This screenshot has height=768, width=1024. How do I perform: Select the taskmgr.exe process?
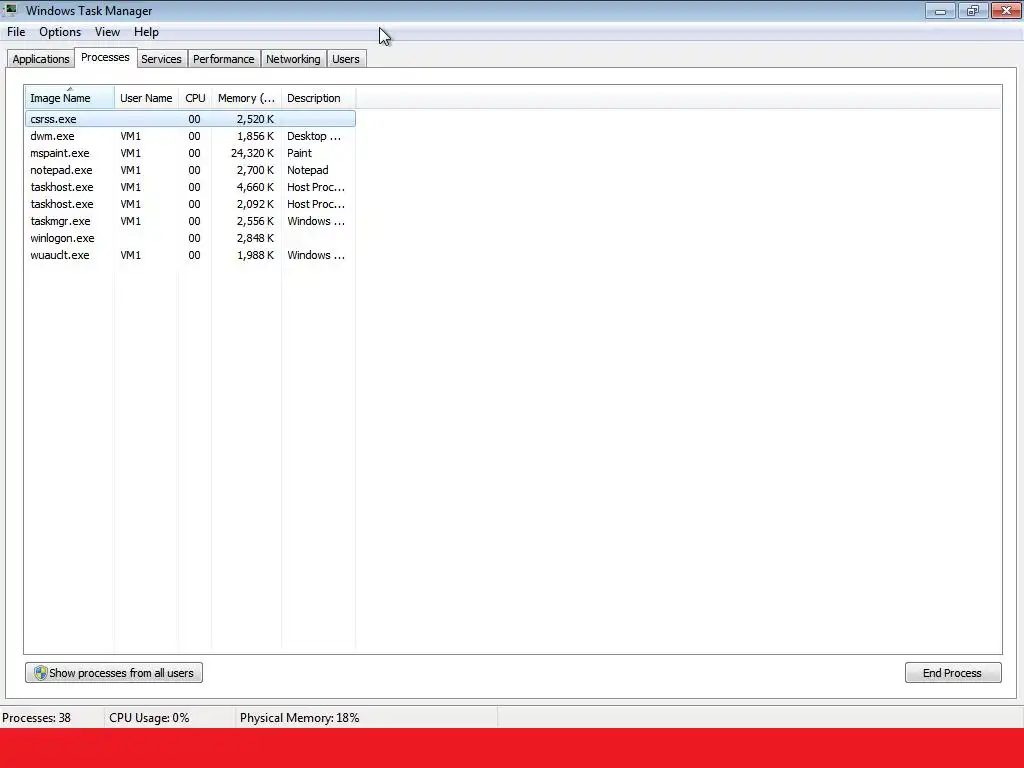coord(190,221)
